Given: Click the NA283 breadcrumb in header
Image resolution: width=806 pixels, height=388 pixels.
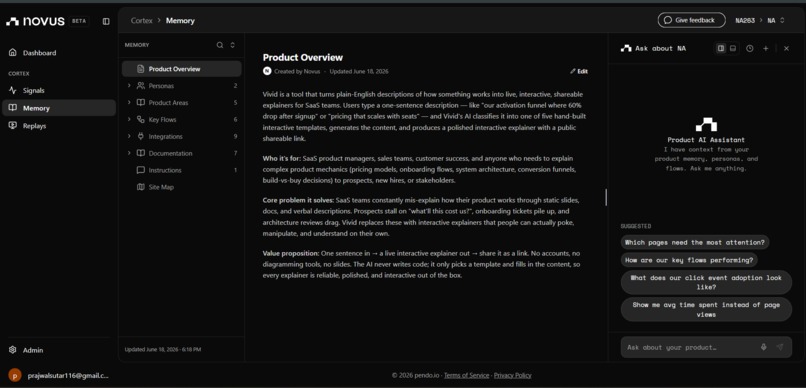Looking at the screenshot, I should tap(745, 21).
